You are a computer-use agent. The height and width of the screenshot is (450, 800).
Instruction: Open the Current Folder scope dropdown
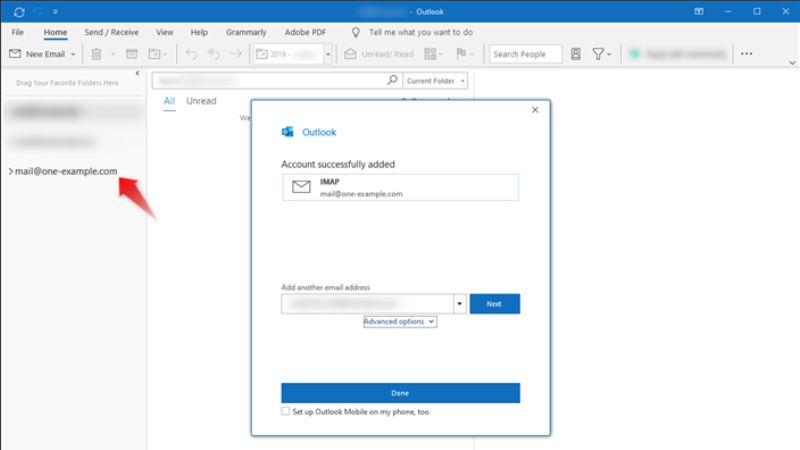pos(435,81)
